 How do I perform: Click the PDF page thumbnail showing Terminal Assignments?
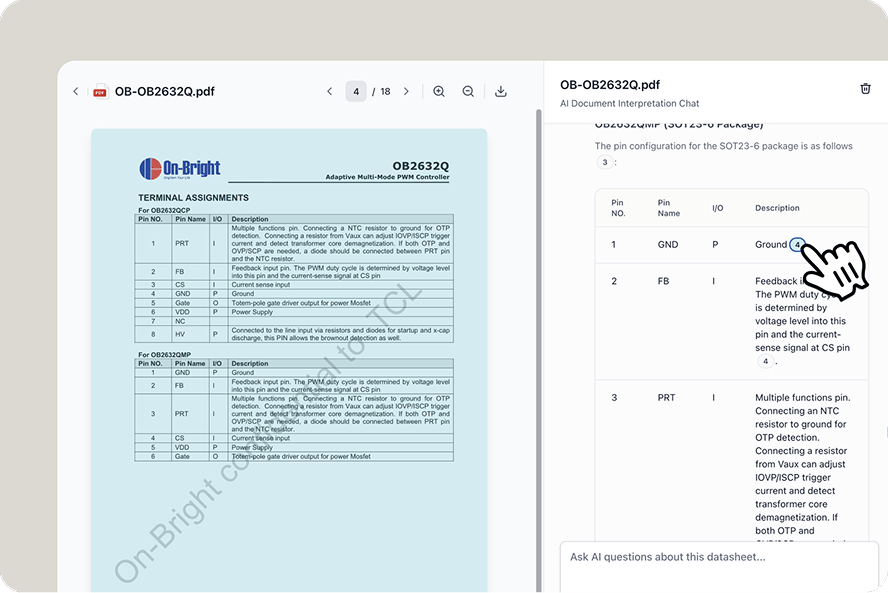pos(289,360)
